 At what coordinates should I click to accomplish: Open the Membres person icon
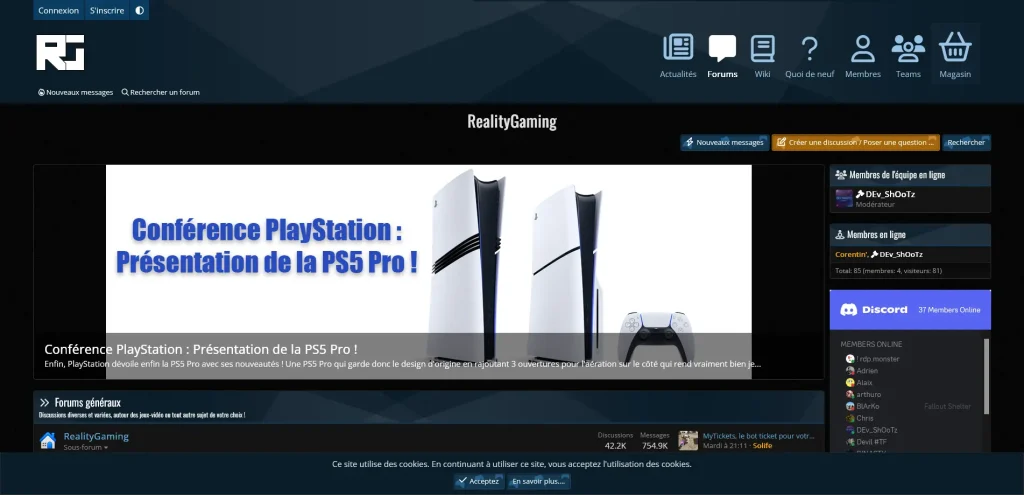[x=863, y=48]
